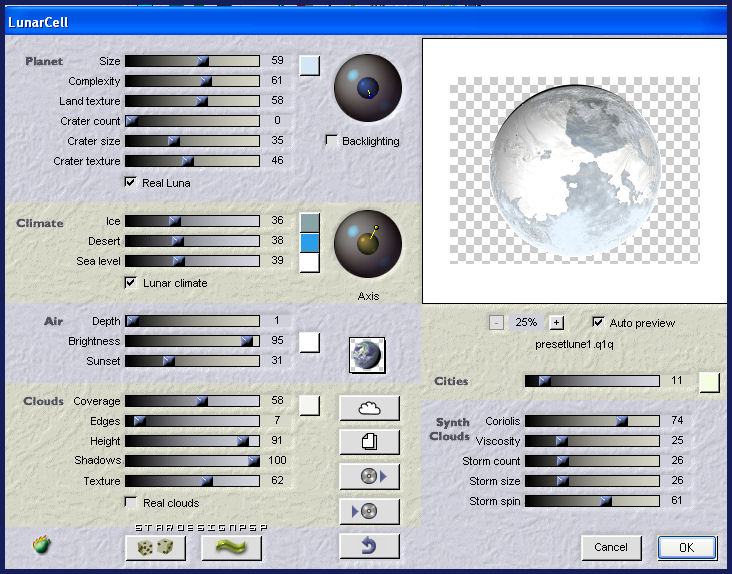Click the Coriolis slider
732x574 pixels.
(x=592, y=421)
